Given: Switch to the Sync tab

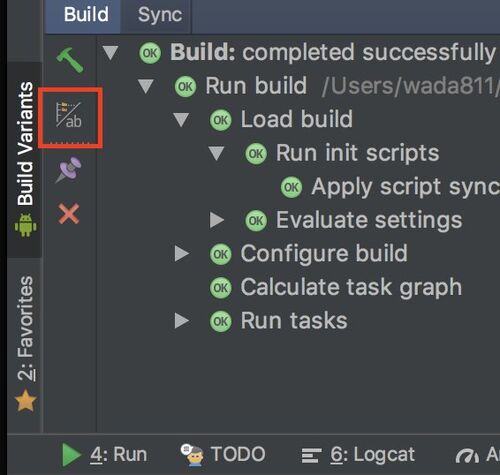Looking at the screenshot, I should [160, 15].
